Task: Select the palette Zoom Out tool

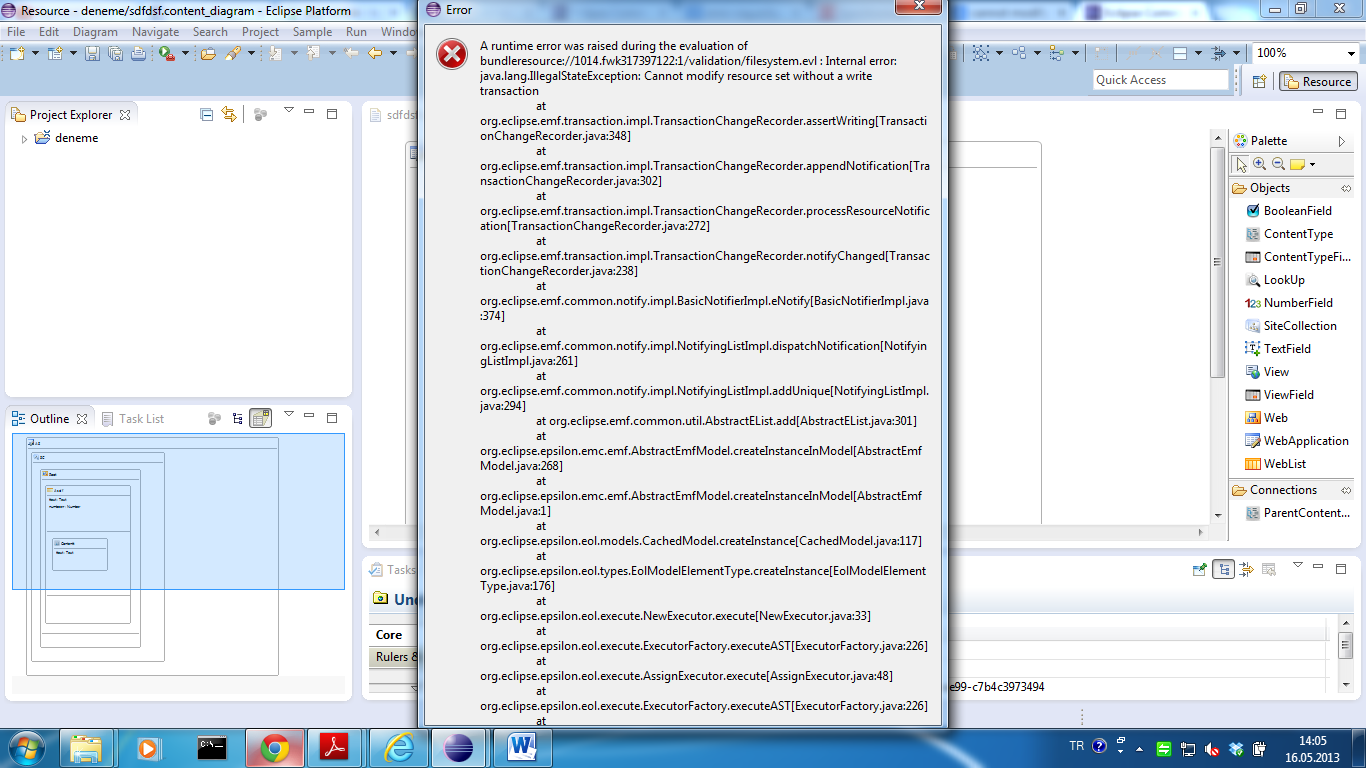Action: pos(1278,164)
